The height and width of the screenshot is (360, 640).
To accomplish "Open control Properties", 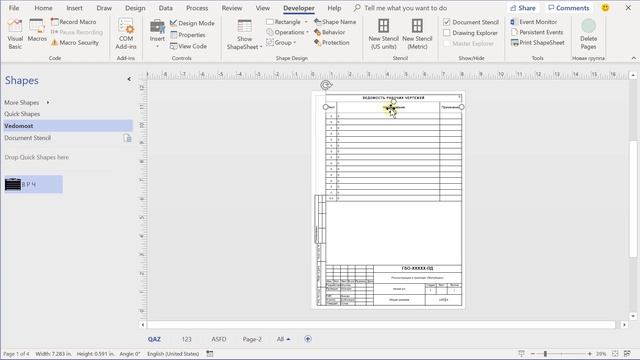I will (187, 35).
